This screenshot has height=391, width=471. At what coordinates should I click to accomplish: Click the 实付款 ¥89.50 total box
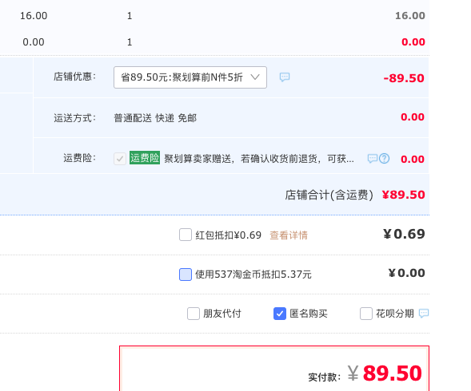tap(274, 368)
